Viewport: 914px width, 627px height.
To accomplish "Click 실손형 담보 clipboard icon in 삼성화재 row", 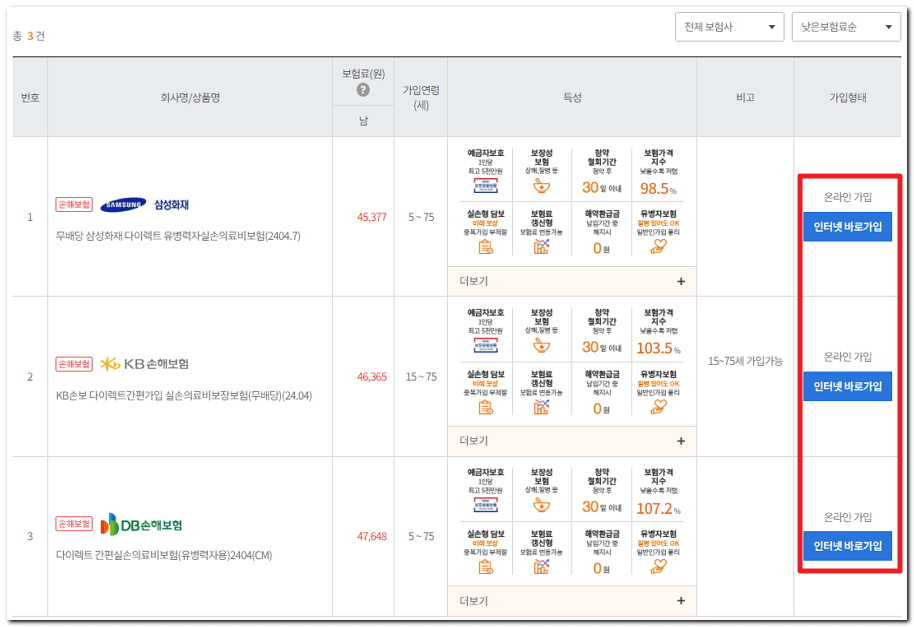I will [485, 248].
